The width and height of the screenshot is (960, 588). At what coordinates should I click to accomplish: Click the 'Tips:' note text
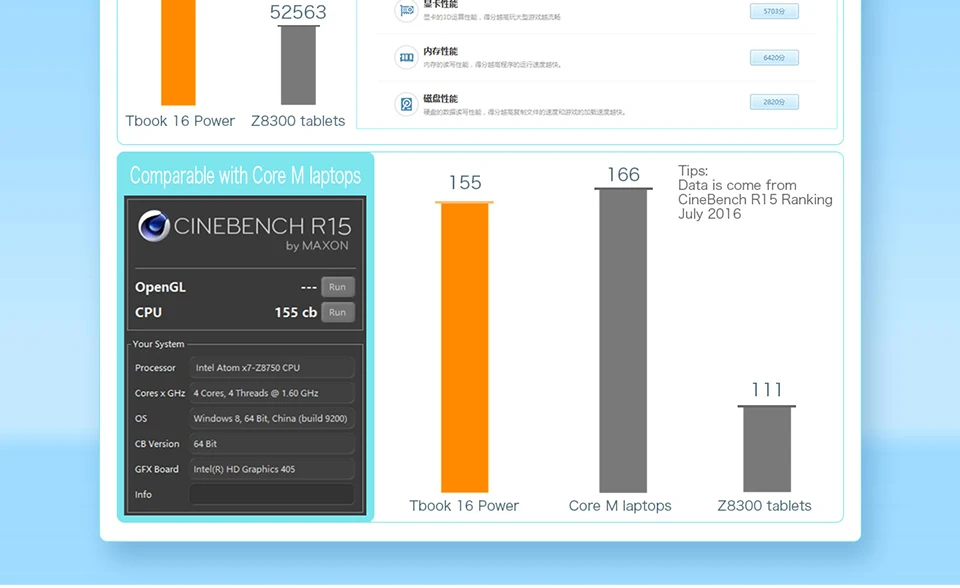click(x=693, y=171)
